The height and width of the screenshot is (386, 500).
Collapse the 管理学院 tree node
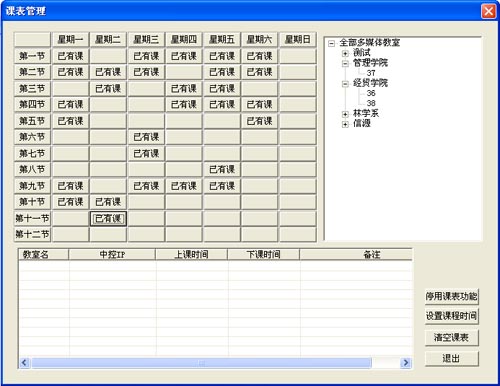[x=345, y=64]
